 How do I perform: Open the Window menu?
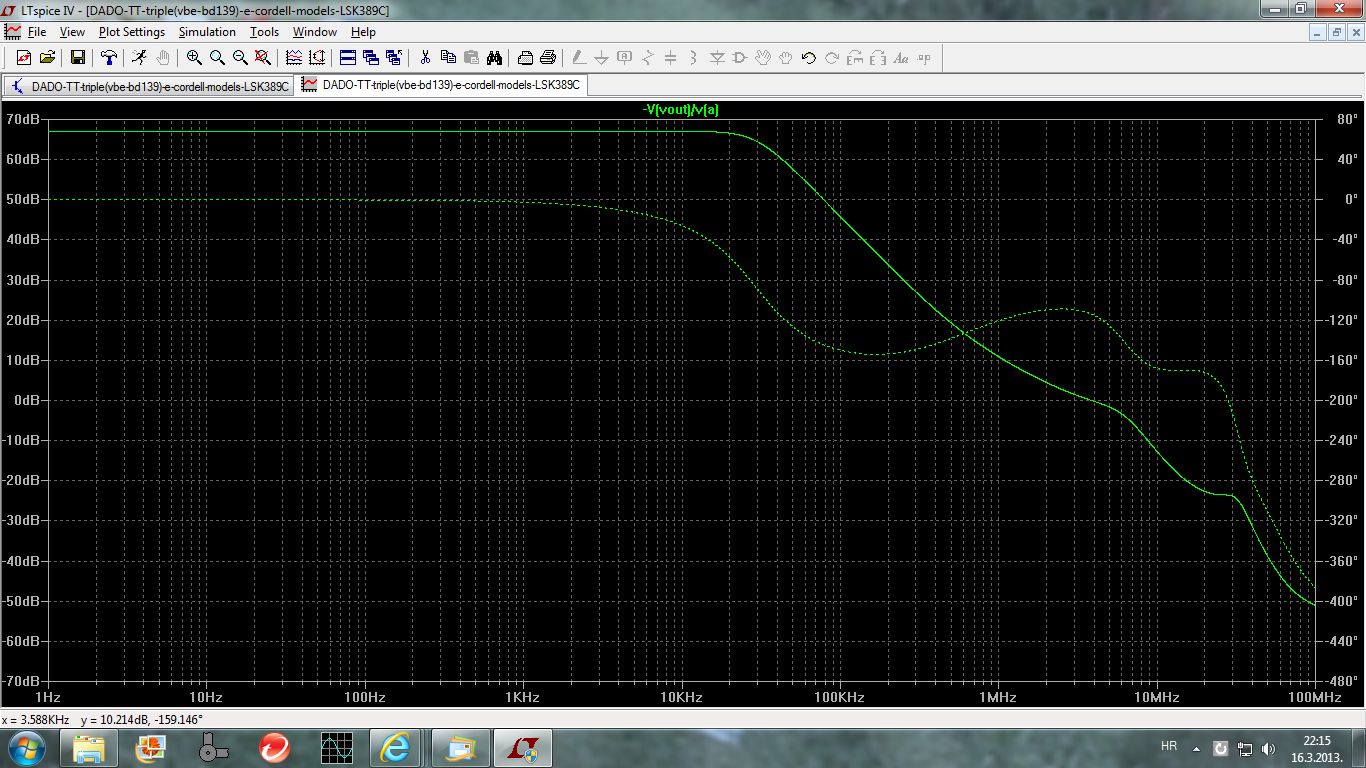[315, 32]
